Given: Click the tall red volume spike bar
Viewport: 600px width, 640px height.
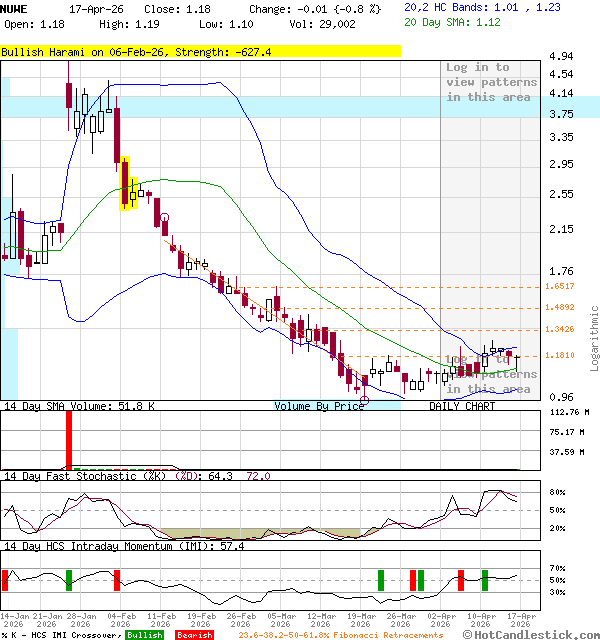Looking at the screenshot, I should (69, 438).
